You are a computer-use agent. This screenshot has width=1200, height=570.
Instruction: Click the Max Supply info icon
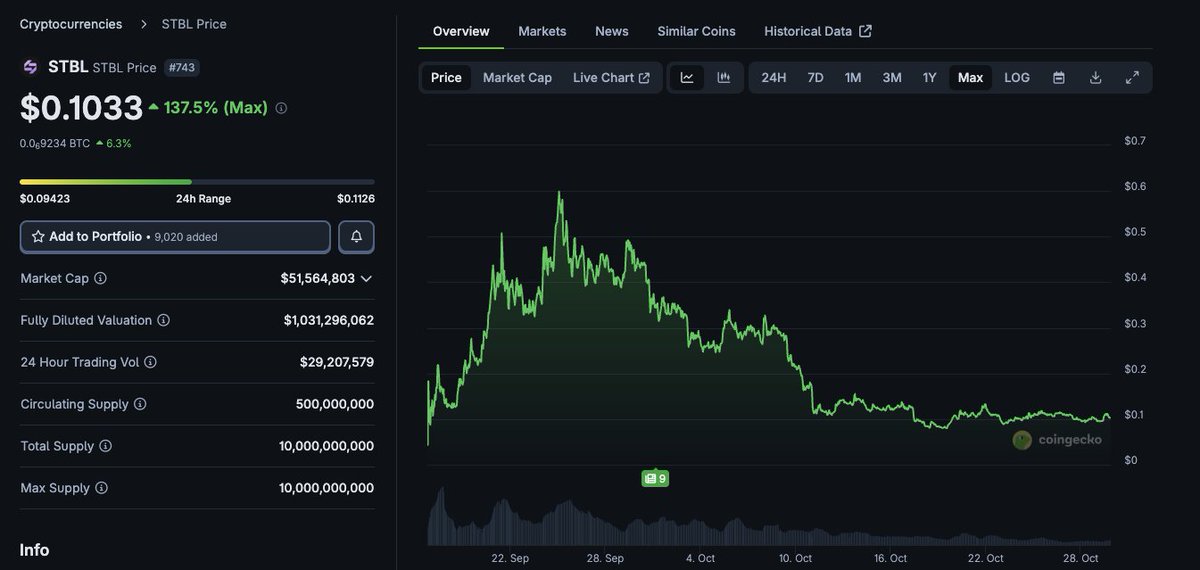tap(101, 488)
